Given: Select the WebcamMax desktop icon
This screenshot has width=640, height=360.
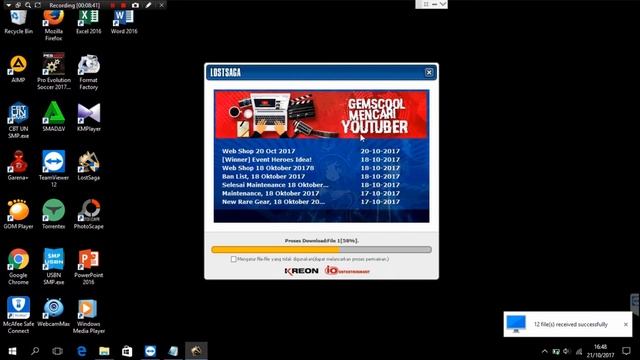Looking at the screenshot, I should pos(53,312).
